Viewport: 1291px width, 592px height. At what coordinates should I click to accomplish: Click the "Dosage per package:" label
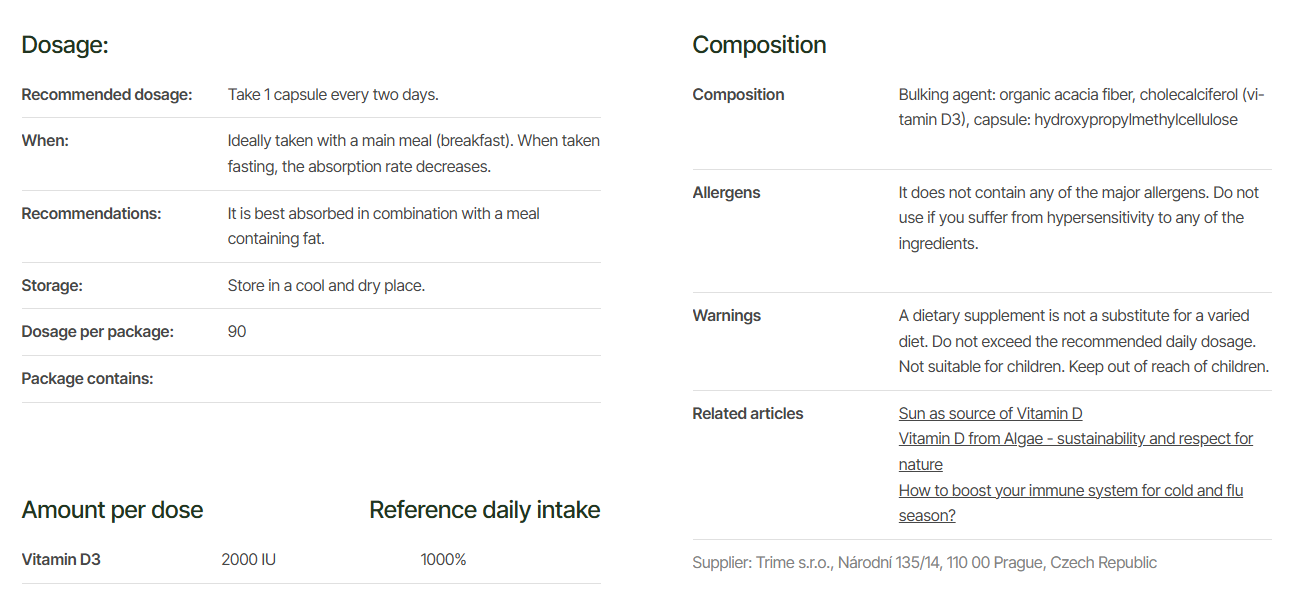click(x=98, y=332)
